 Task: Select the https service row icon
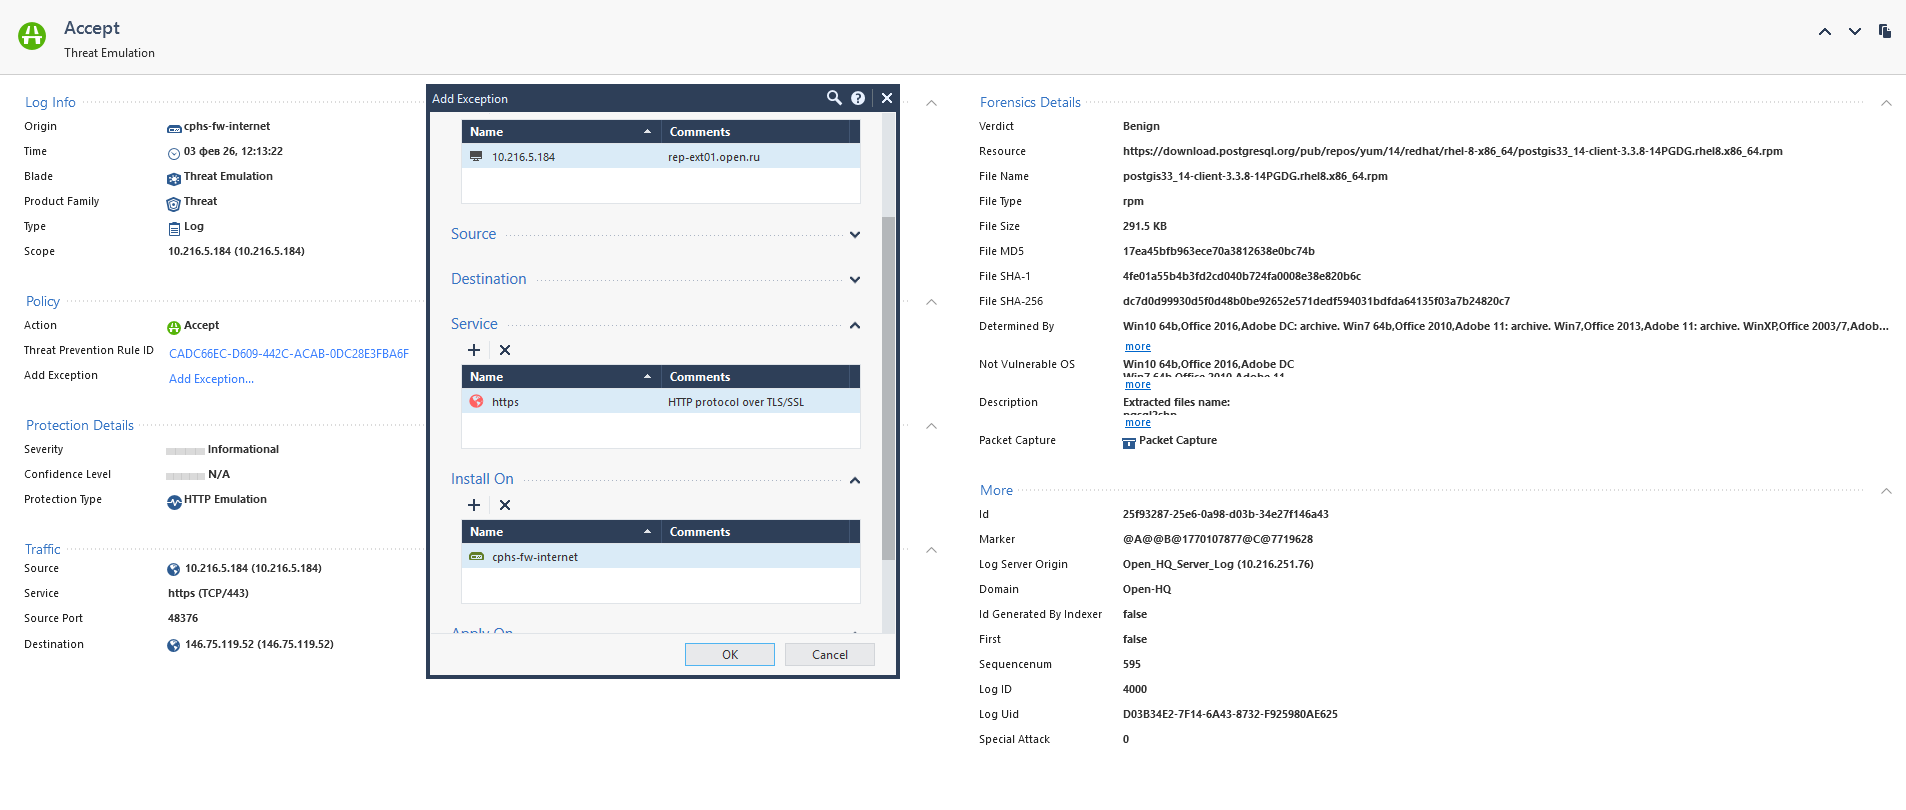click(x=476, y=401)
